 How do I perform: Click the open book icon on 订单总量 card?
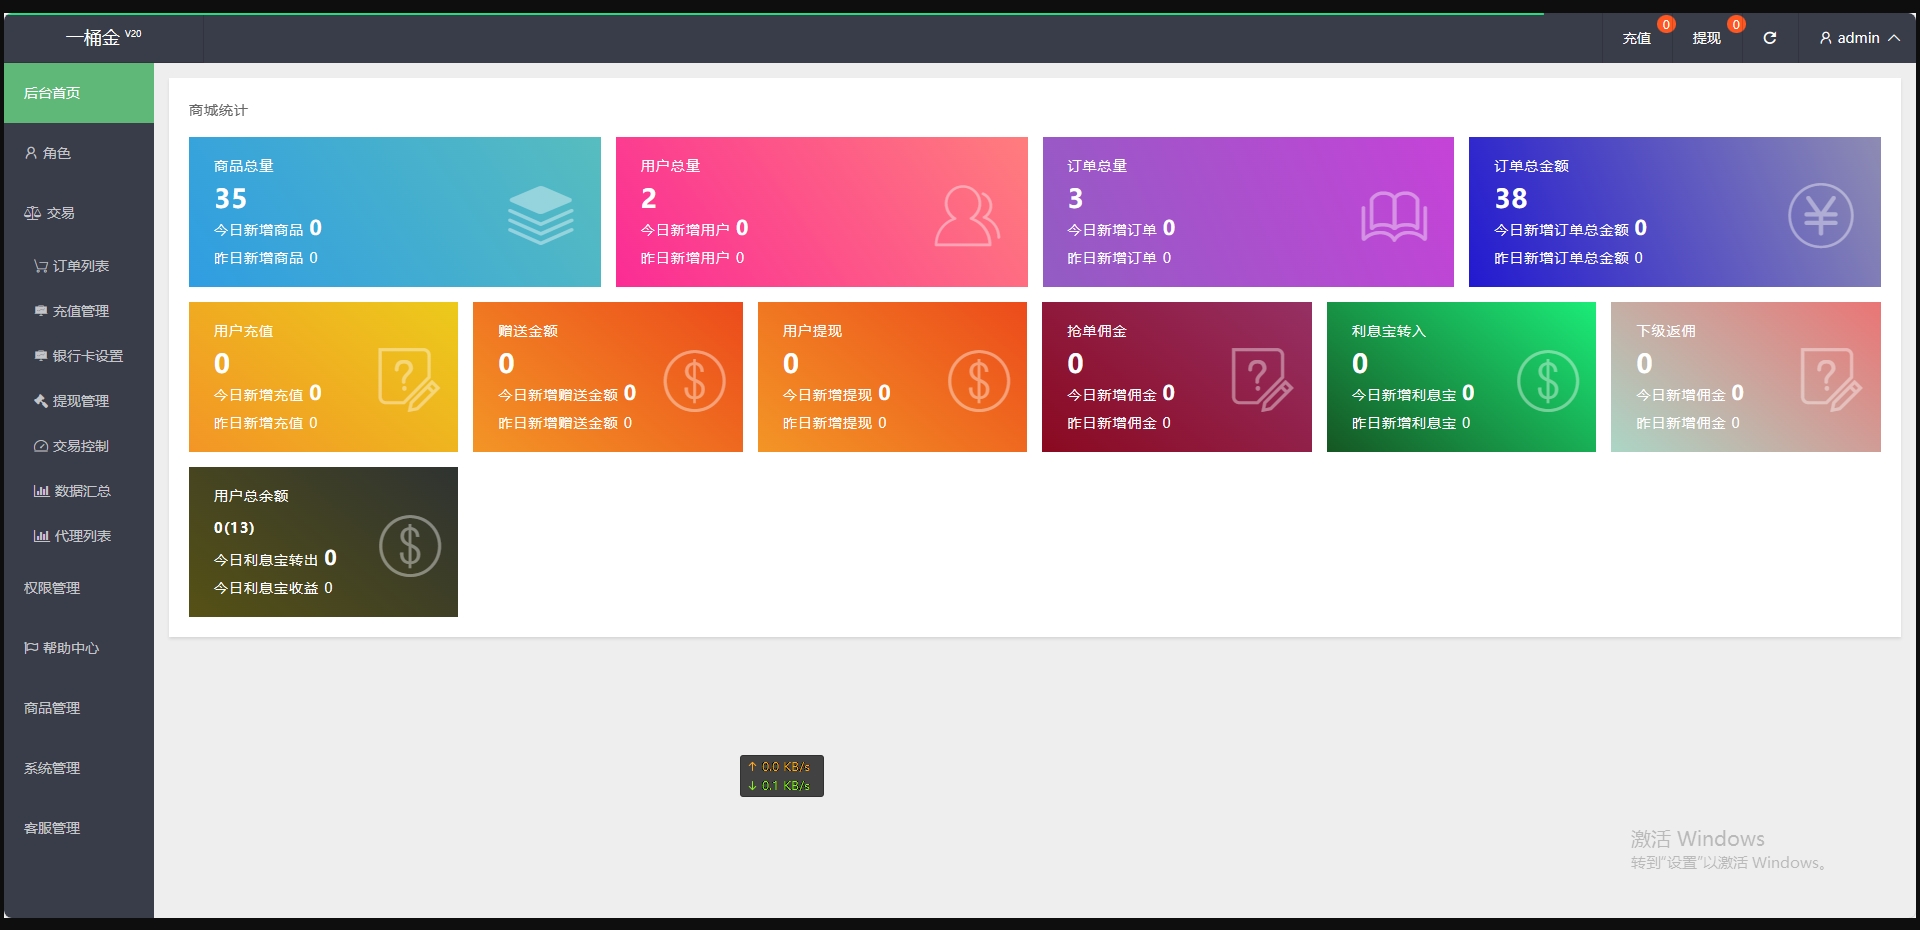1393,215
